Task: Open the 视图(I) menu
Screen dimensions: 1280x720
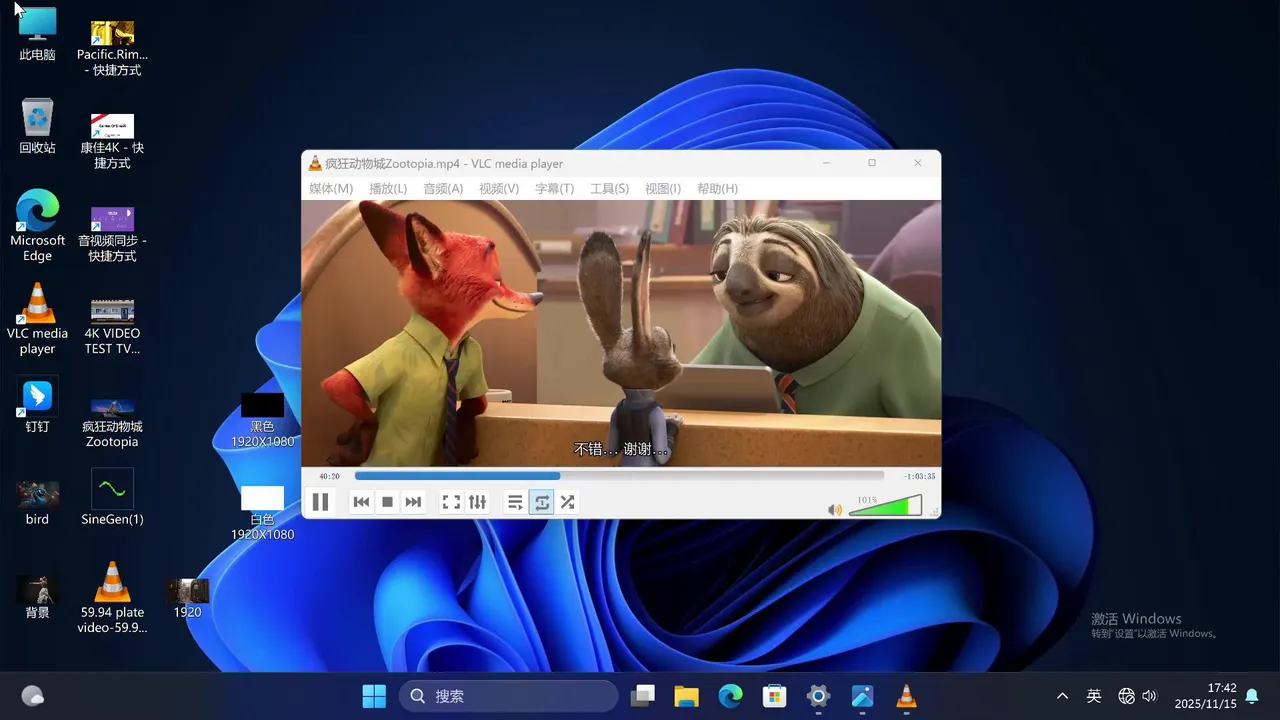Action: pyautogui.click(x=662, y=188)
